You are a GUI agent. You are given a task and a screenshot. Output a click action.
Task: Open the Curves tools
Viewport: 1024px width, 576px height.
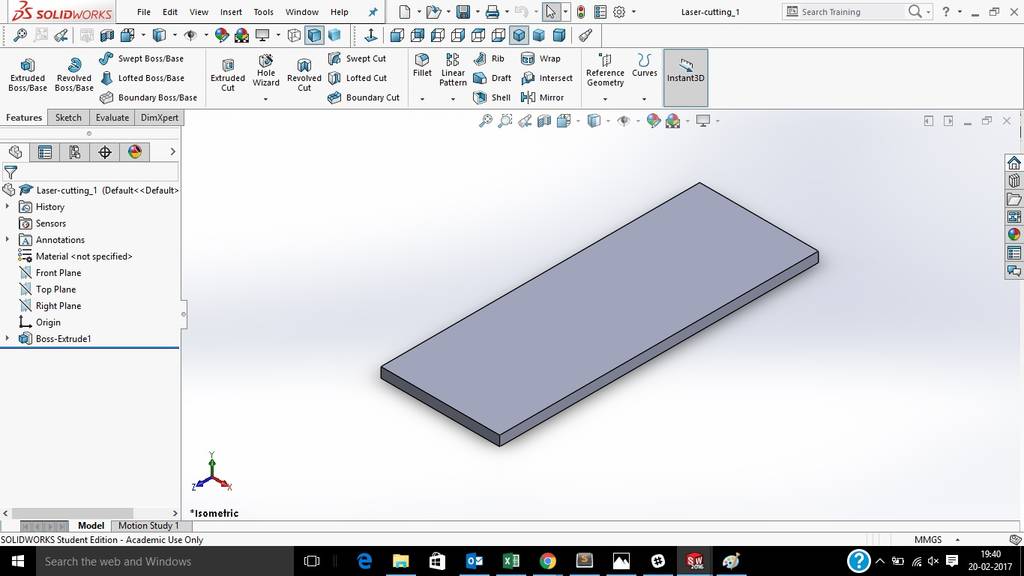point(644,65)
